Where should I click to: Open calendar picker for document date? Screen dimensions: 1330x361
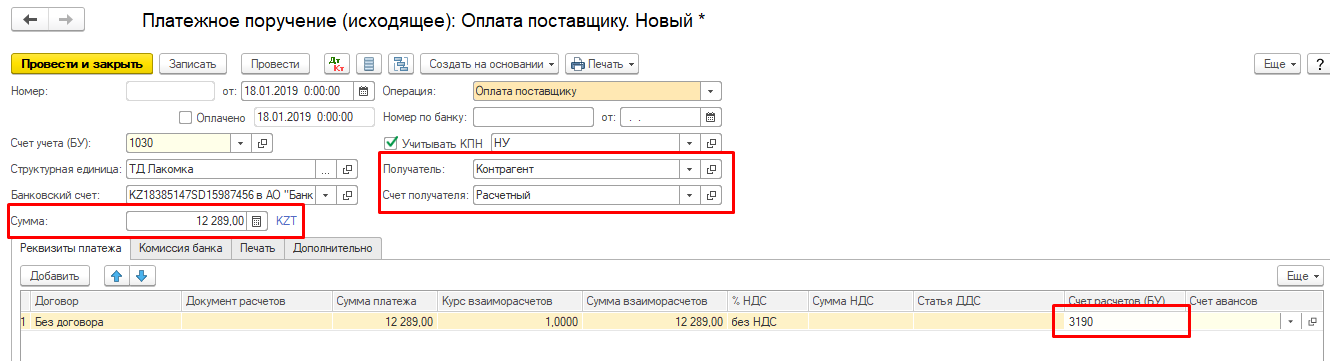[x=363, y=91]
